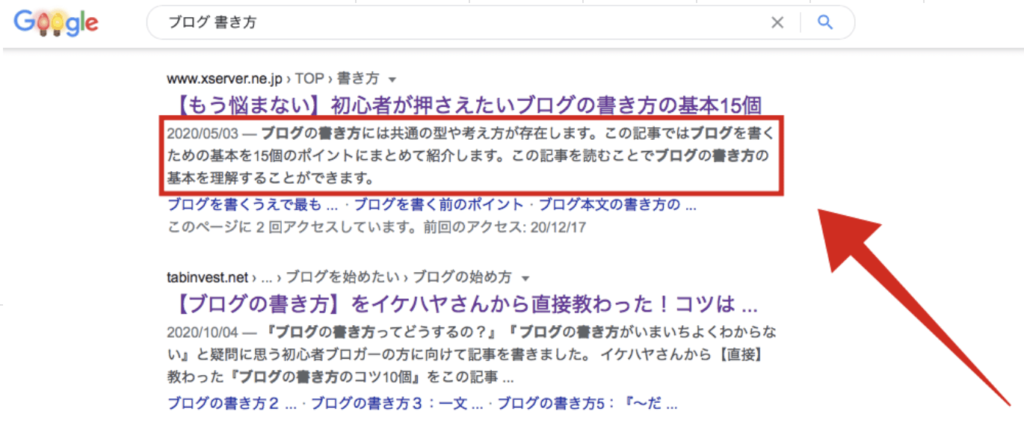Open the dropdown arrow next to the tabinvest.net breadcrumb
This screenshot has height=429, width=1024.
point(525,277)
